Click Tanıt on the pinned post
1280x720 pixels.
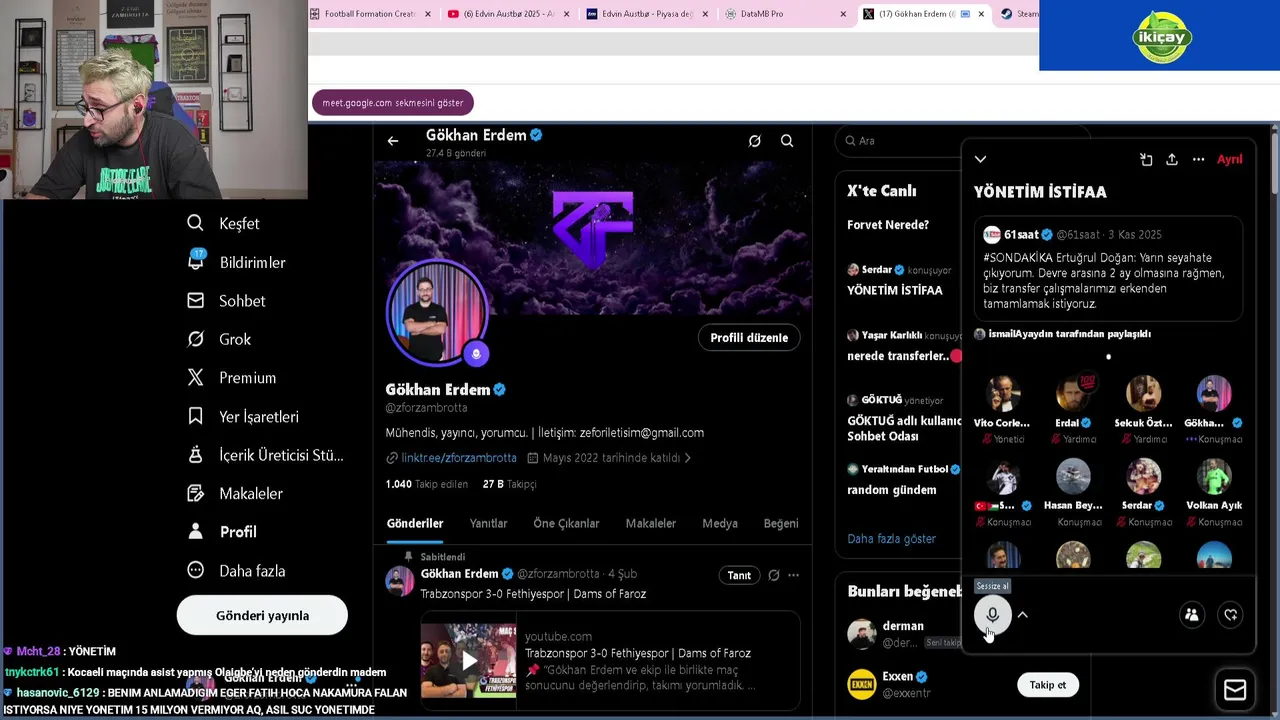tap(739, 575)
